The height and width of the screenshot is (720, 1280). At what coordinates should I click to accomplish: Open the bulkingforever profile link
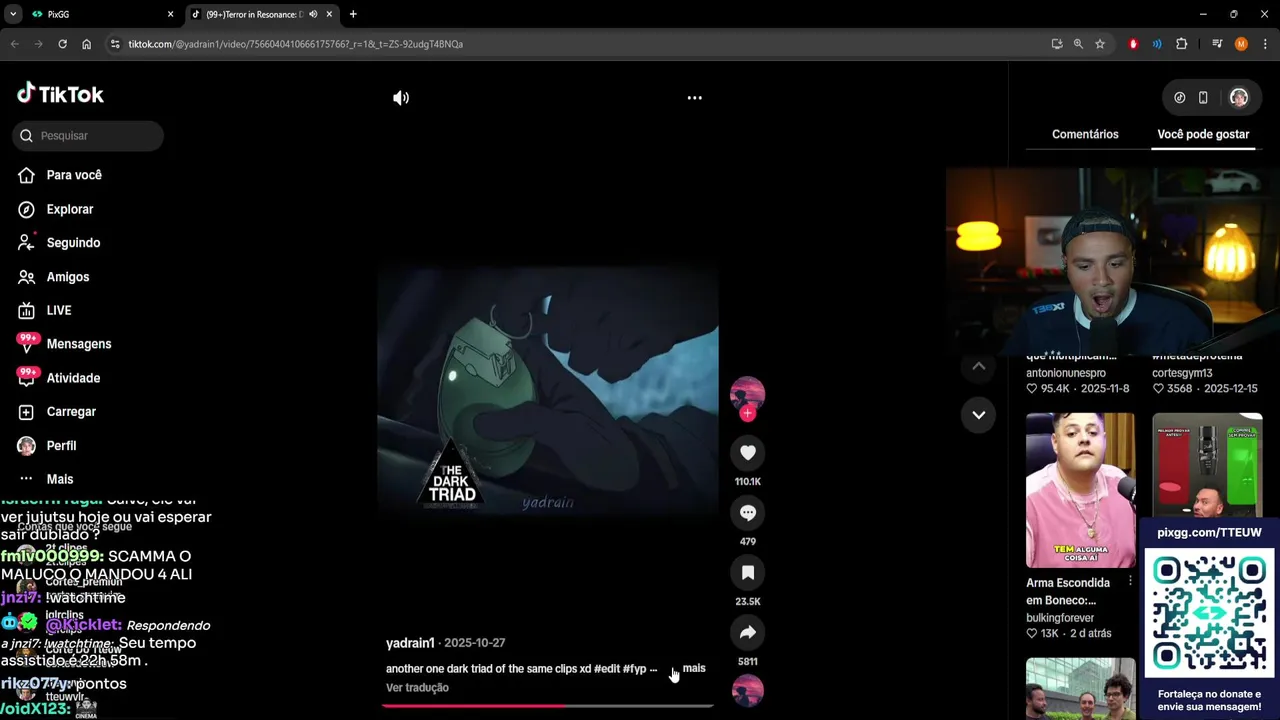click(x=1060, y=618)
